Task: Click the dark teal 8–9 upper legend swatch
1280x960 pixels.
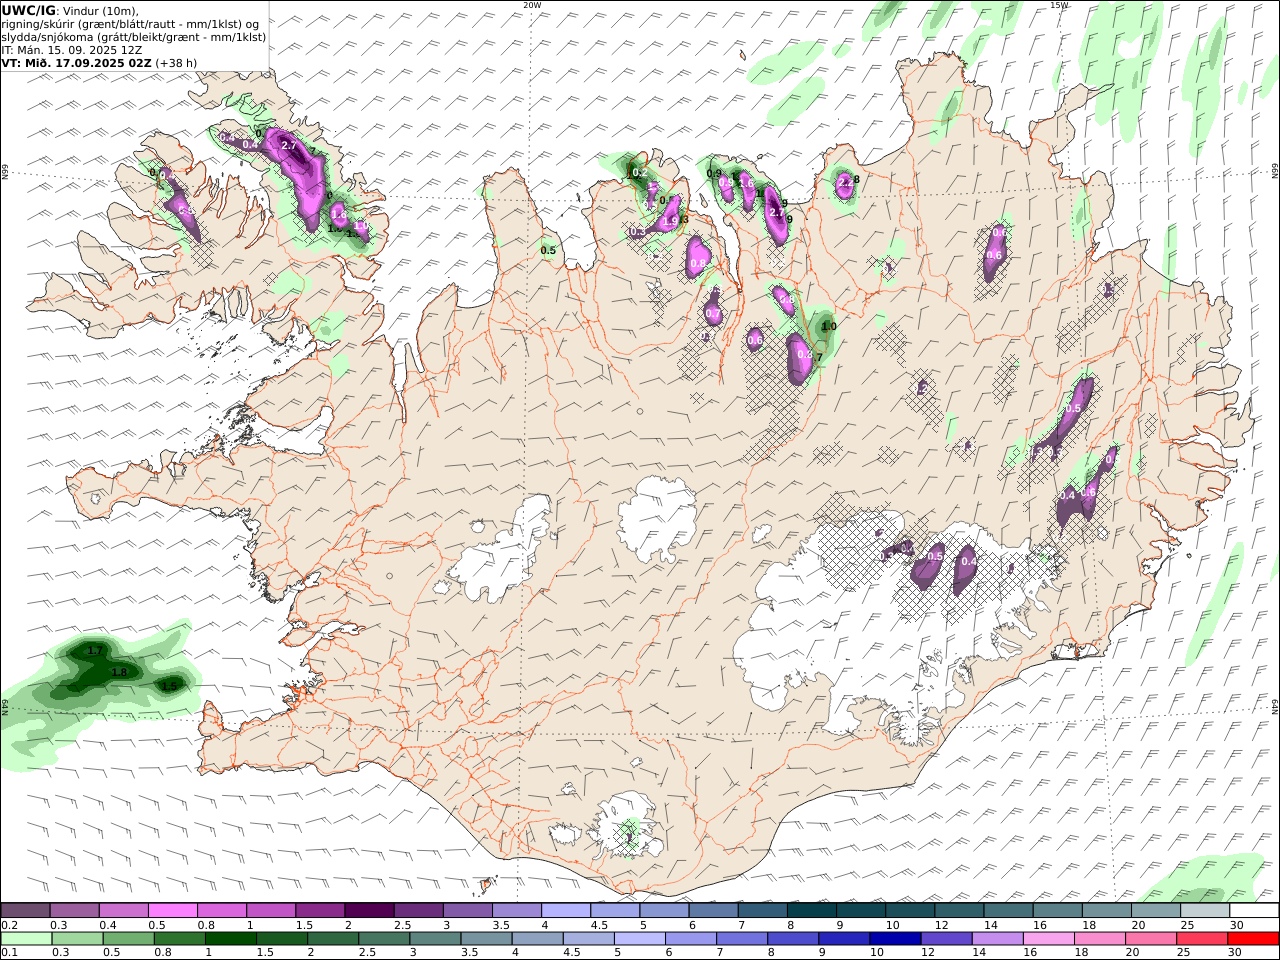Action: (810, 910)
